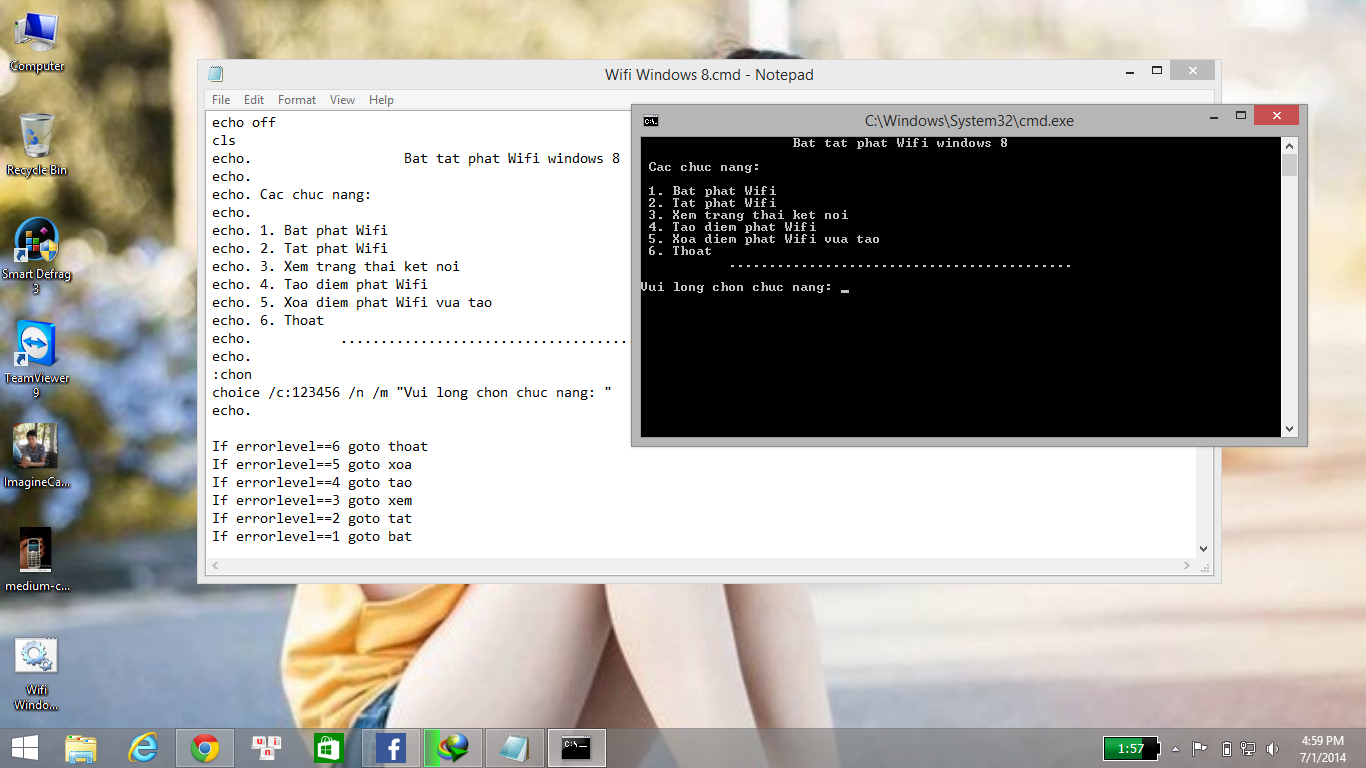Image resolution: width=1366 pixels, height=768 pixels.
Task: Open the volume speaker tray icon
Action: (1272, 748)
